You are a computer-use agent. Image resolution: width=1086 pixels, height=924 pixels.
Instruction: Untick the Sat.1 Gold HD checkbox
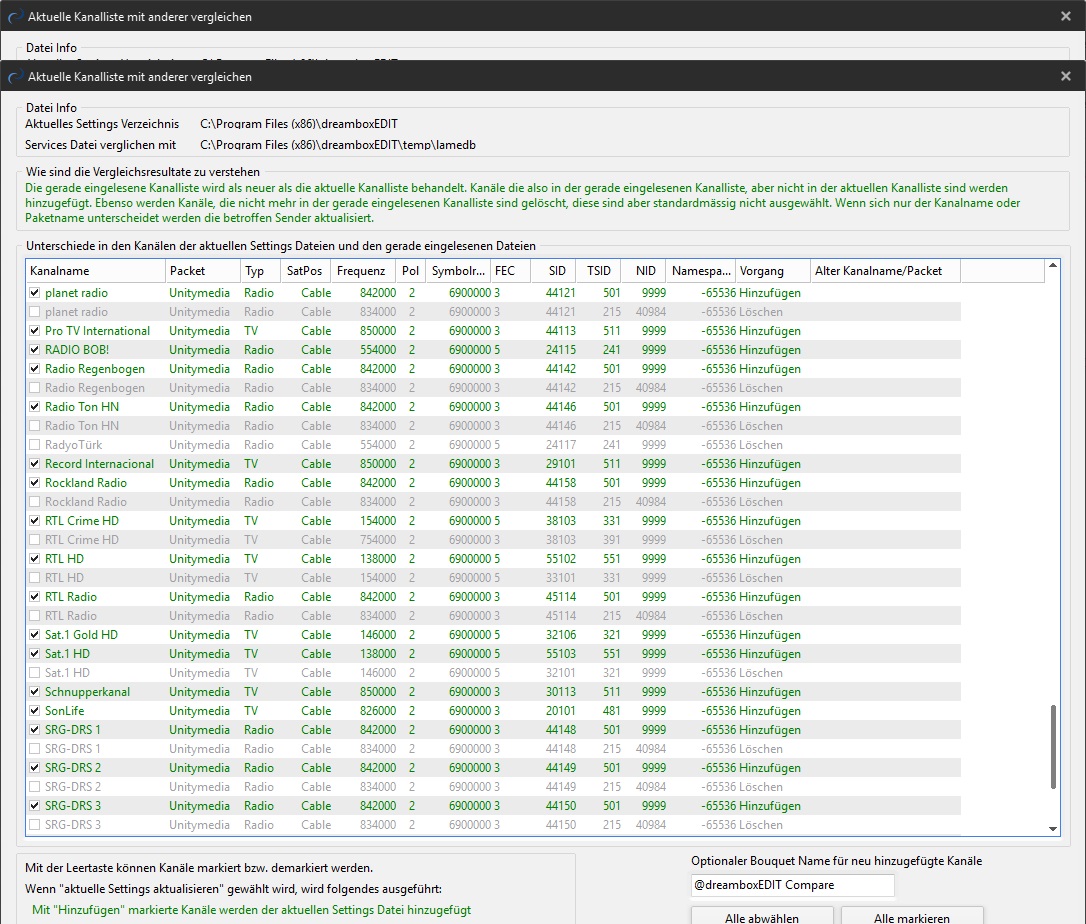point(36,635)
